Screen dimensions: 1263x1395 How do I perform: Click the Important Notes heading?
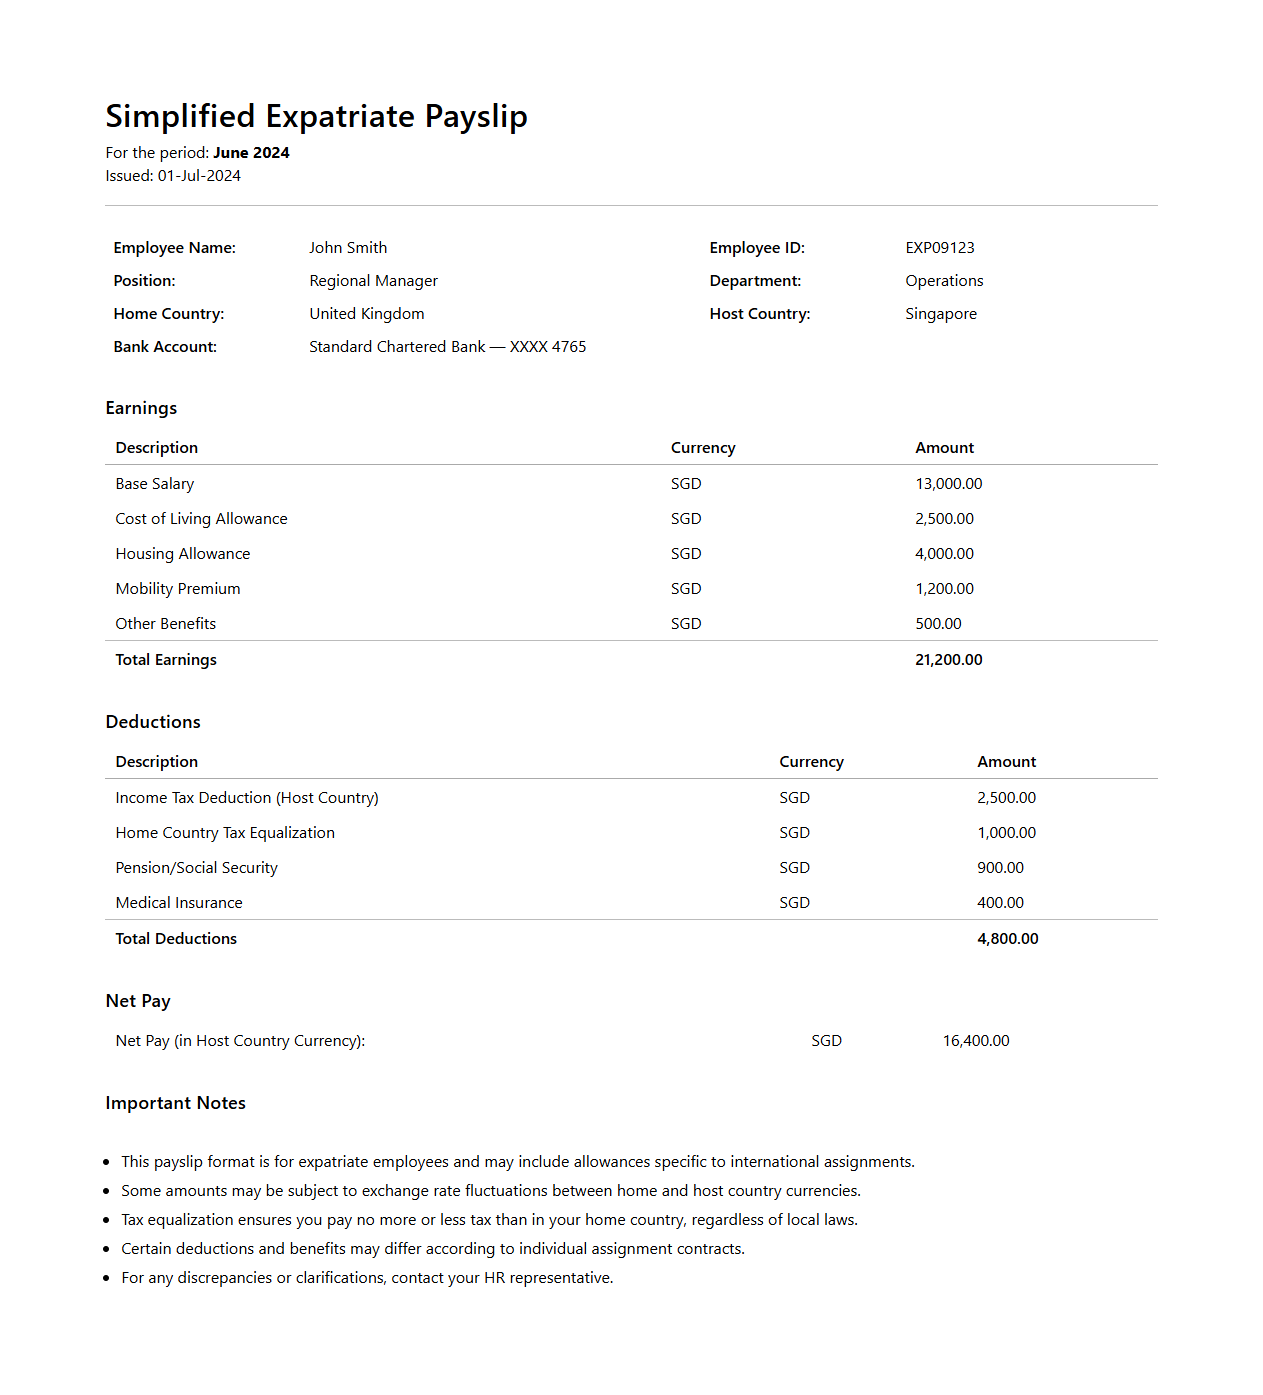tap(175, 1103)
